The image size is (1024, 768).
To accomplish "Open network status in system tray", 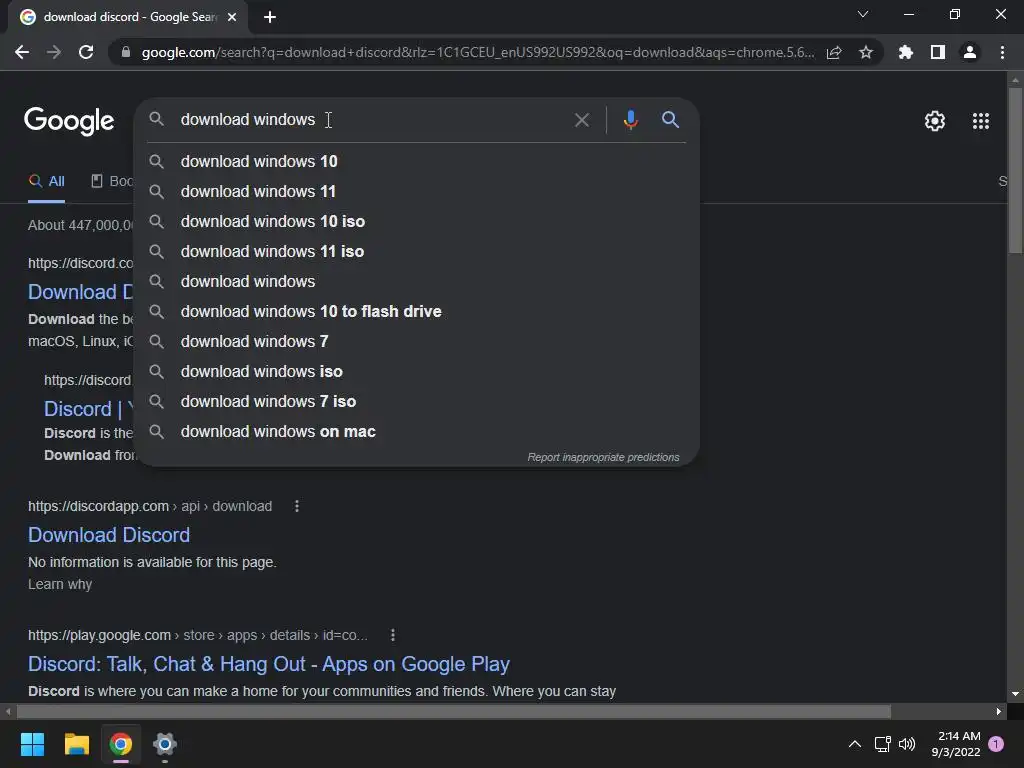I will (883, 744).
